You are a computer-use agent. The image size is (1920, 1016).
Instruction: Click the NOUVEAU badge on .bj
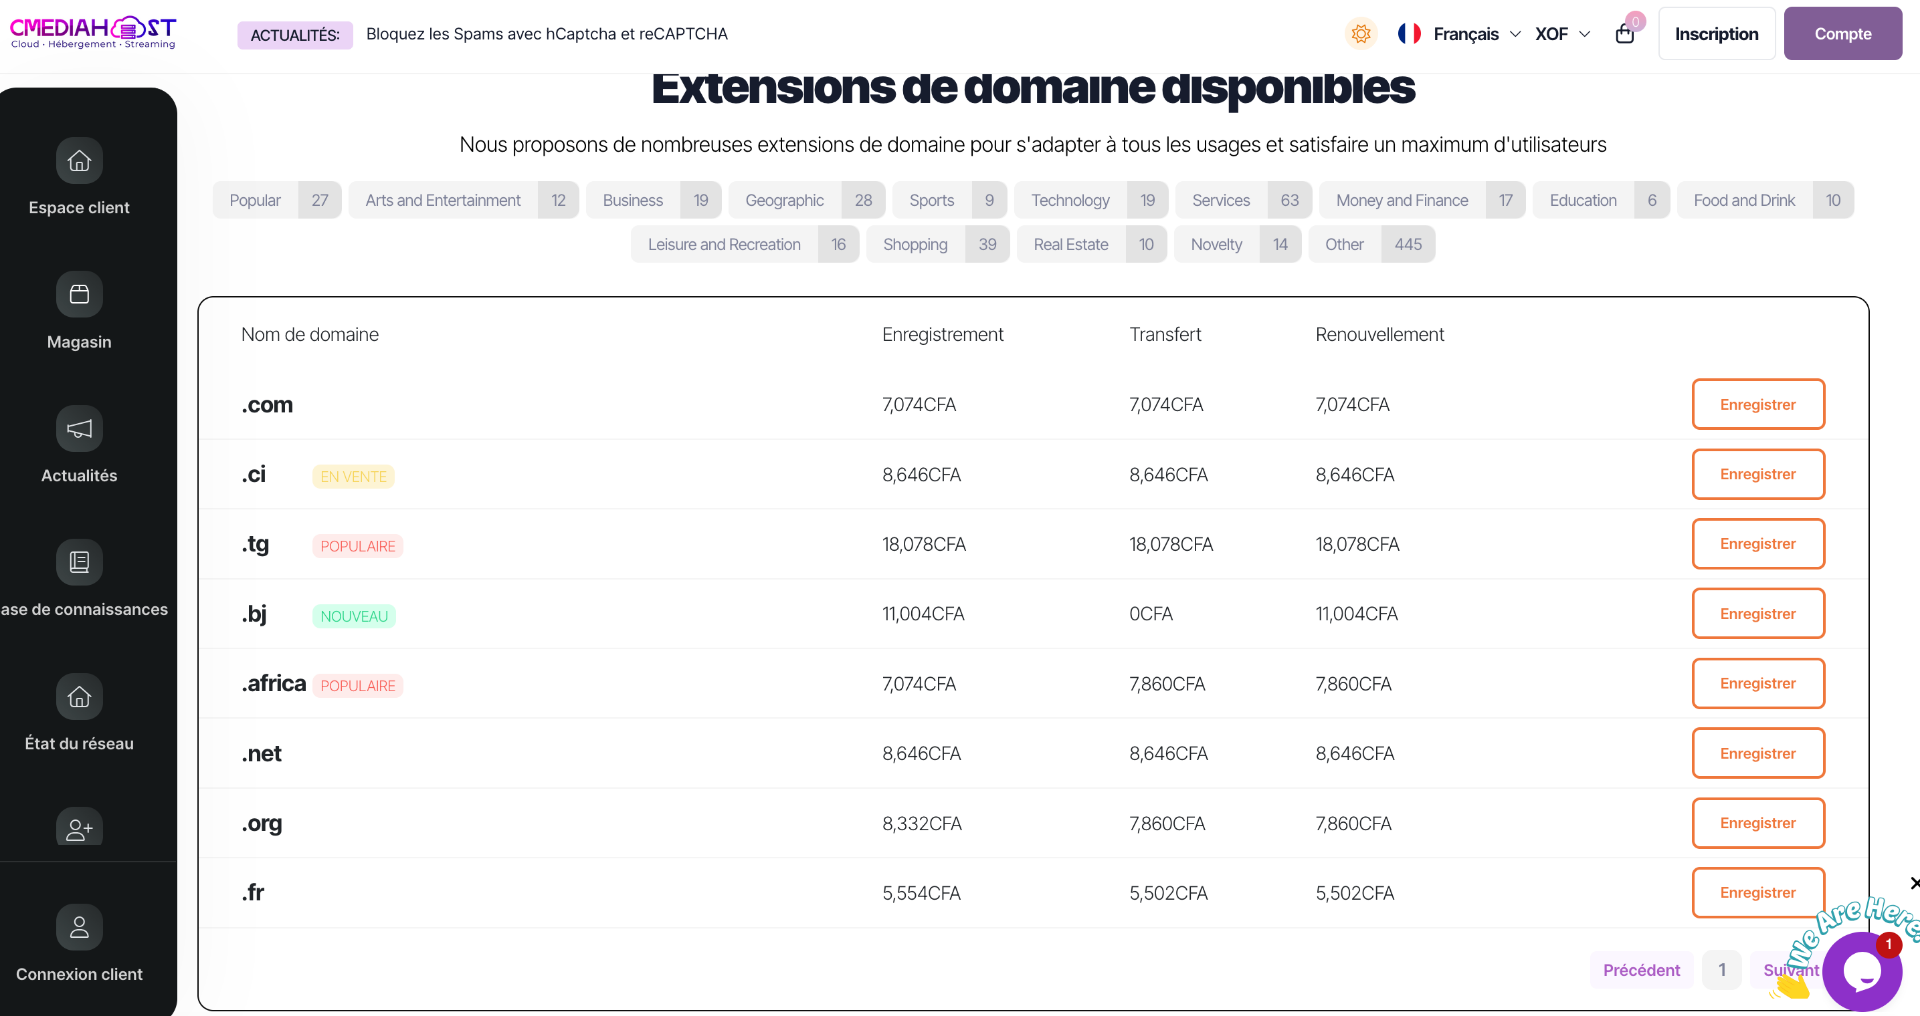click(354, 616)
